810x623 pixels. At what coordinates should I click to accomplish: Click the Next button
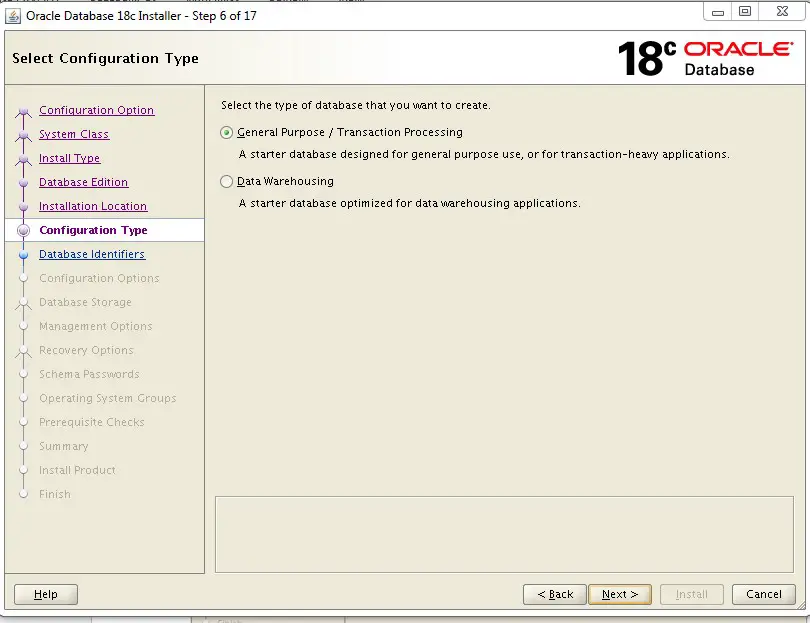tap(620, 595)
